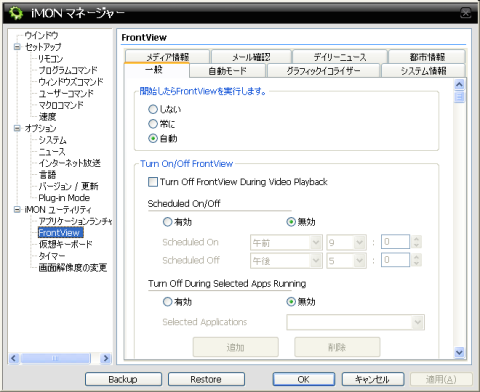Select リモコン in the tree
The image size is (480, 392).
(x=50, y=59)
